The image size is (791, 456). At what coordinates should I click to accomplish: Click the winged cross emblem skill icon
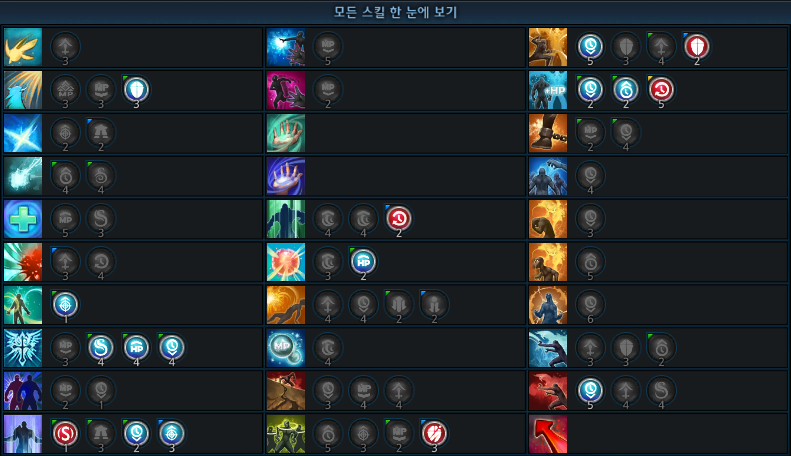click(23, 348)
